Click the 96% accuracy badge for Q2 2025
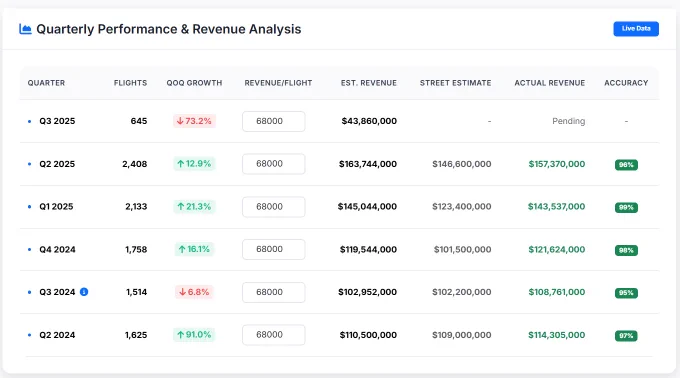The width and height of the screenshot is (680, 378). (626, 165)
